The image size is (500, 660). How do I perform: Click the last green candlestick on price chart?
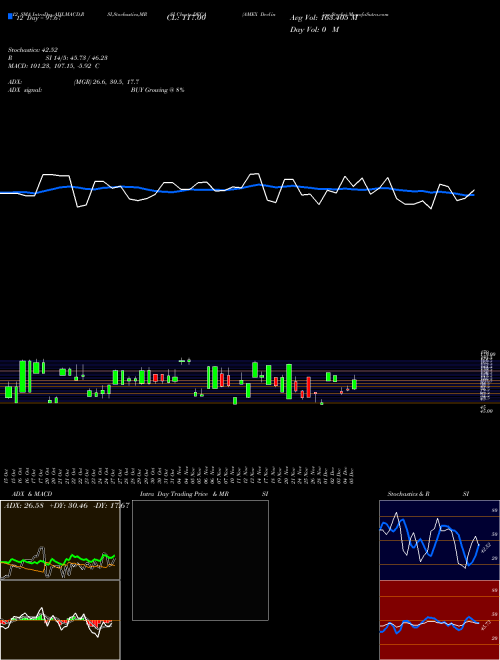(x=354, y=384)
